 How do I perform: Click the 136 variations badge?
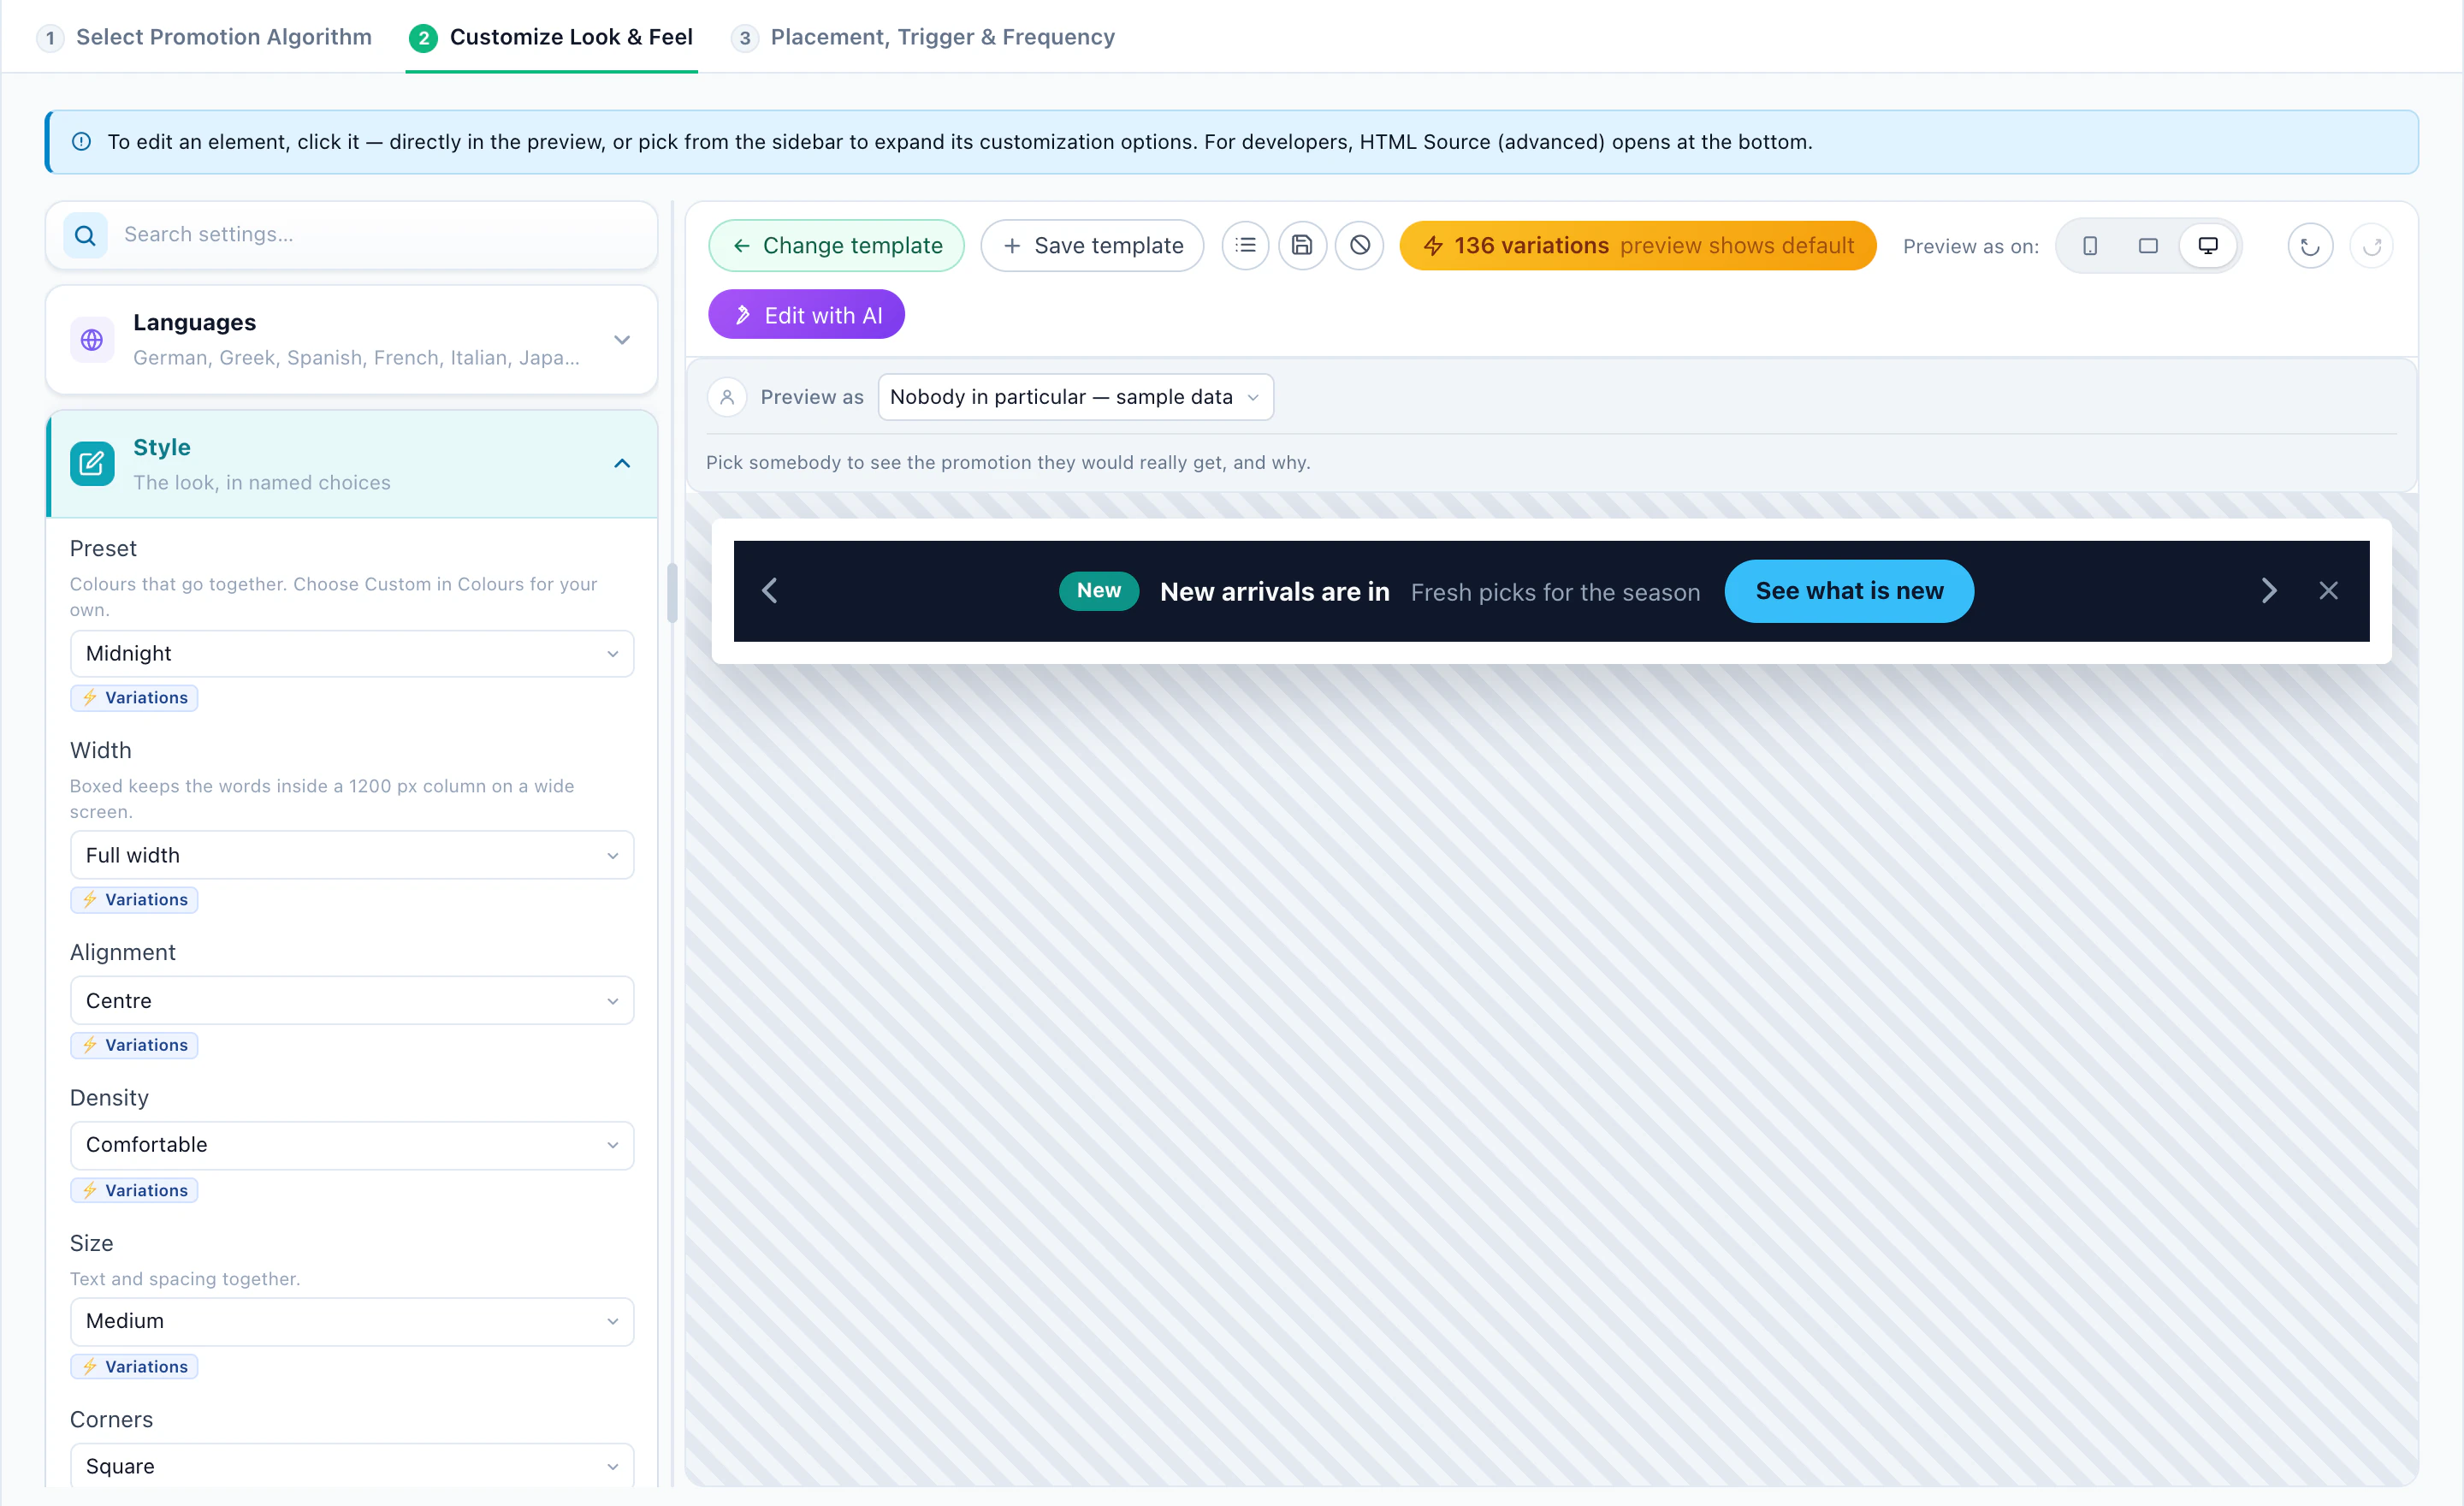(x=1637, y=246)
